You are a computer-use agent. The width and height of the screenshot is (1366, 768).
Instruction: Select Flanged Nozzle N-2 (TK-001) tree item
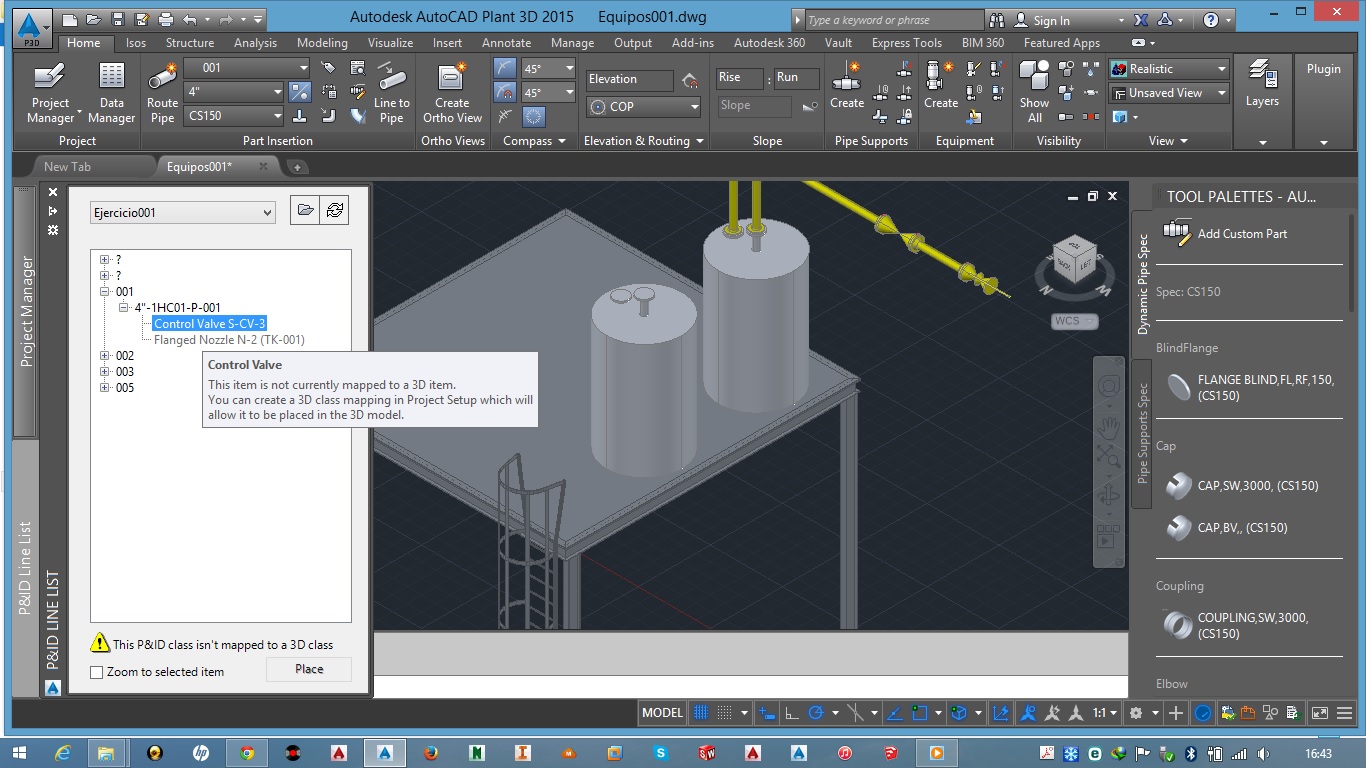coord(229,340)
